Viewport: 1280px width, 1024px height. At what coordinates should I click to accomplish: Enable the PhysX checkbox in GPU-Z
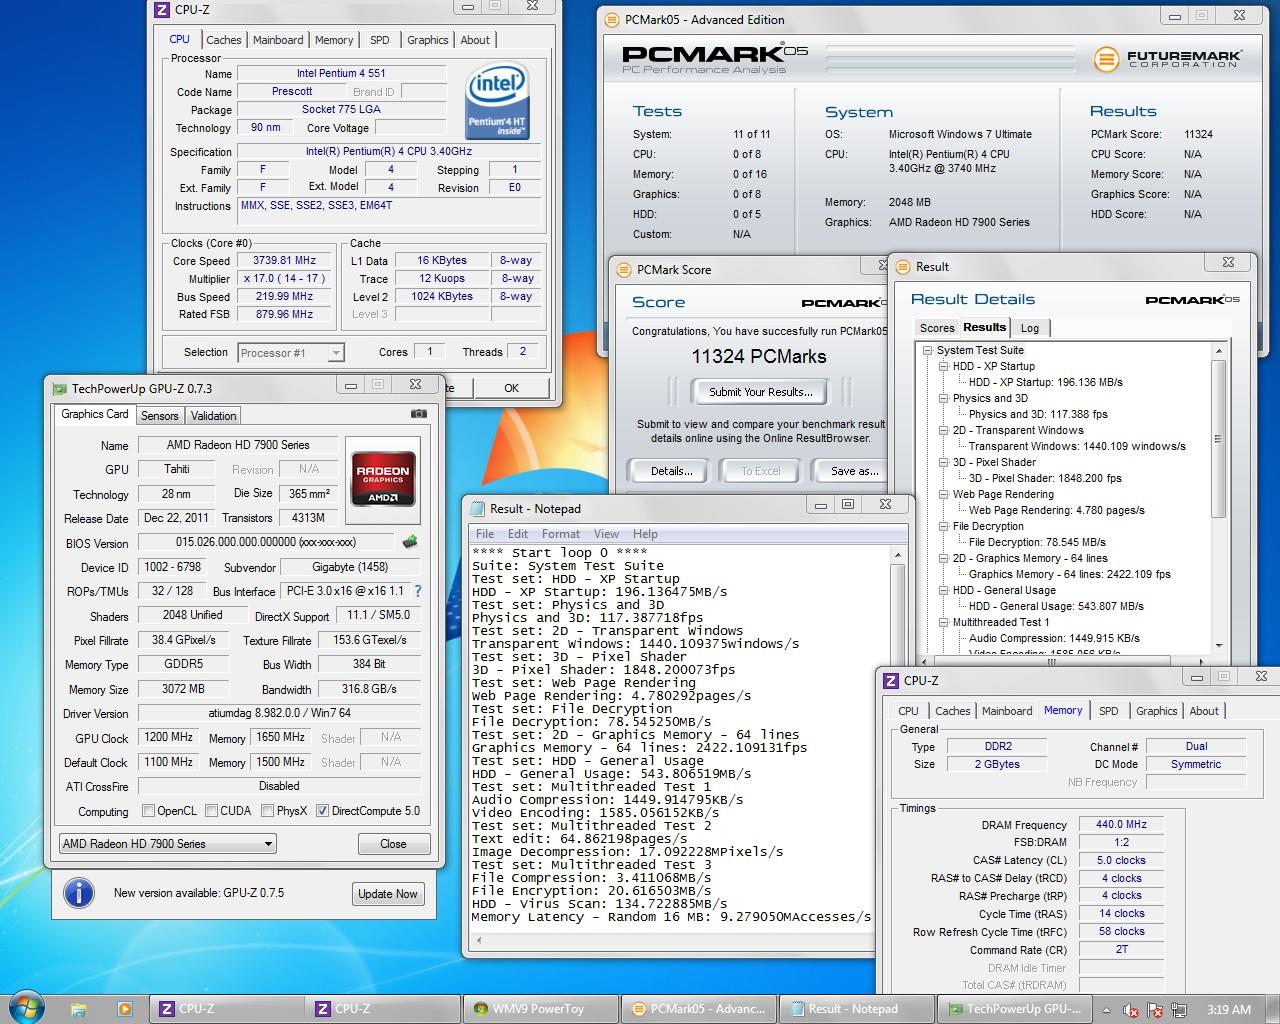tap(268, 811)
